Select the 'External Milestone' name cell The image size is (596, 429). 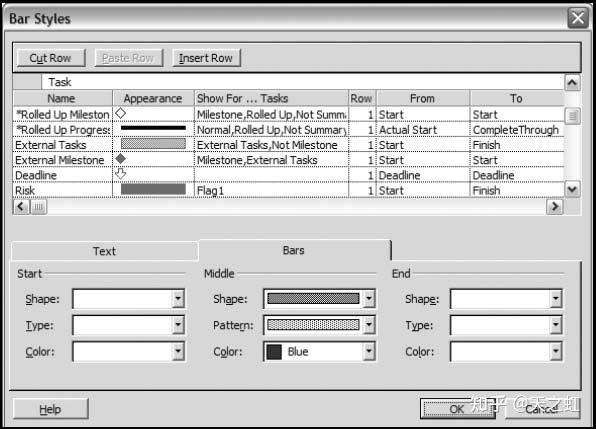tap(63, 160)
